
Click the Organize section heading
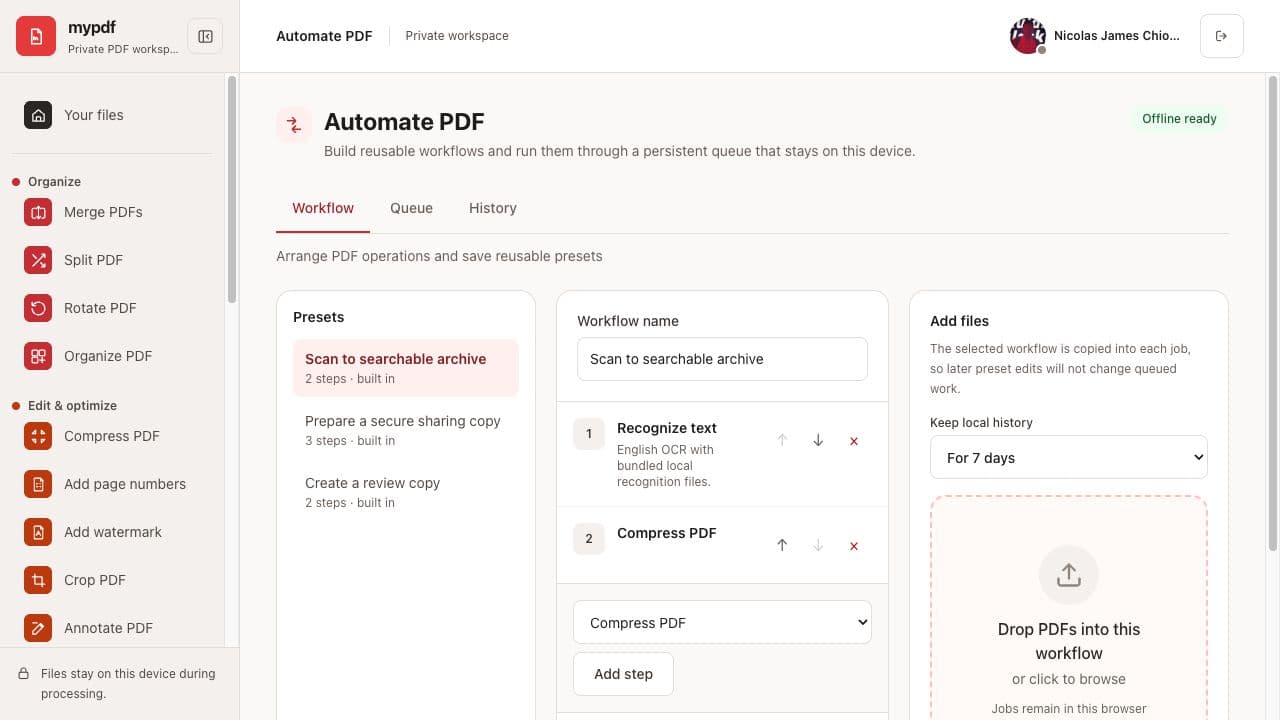pos(54,182)
